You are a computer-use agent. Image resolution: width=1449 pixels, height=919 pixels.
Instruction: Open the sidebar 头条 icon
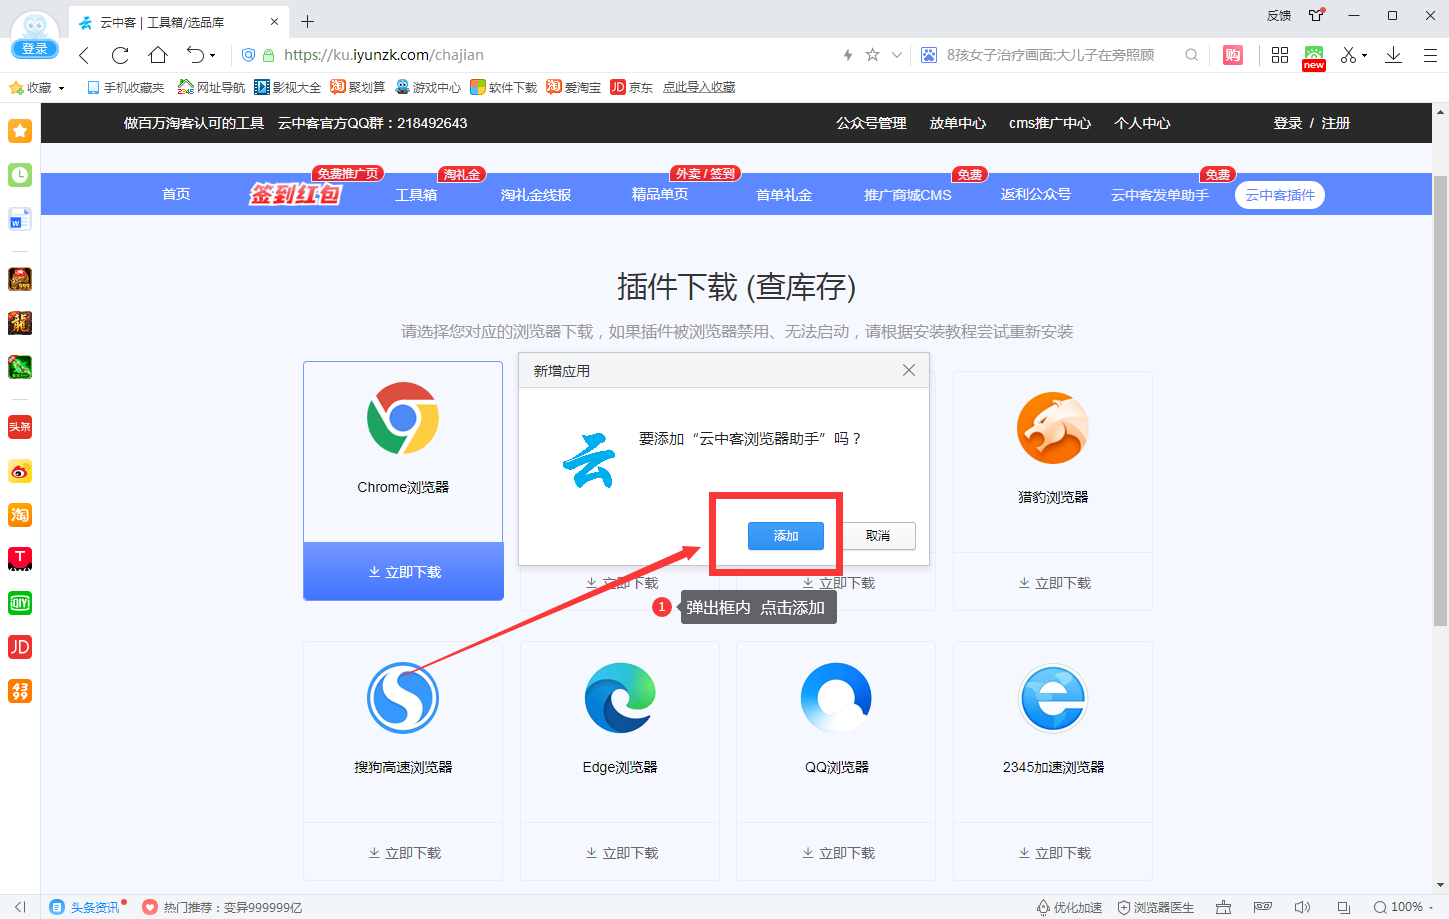pyautogui.click(x=20, y=427)
